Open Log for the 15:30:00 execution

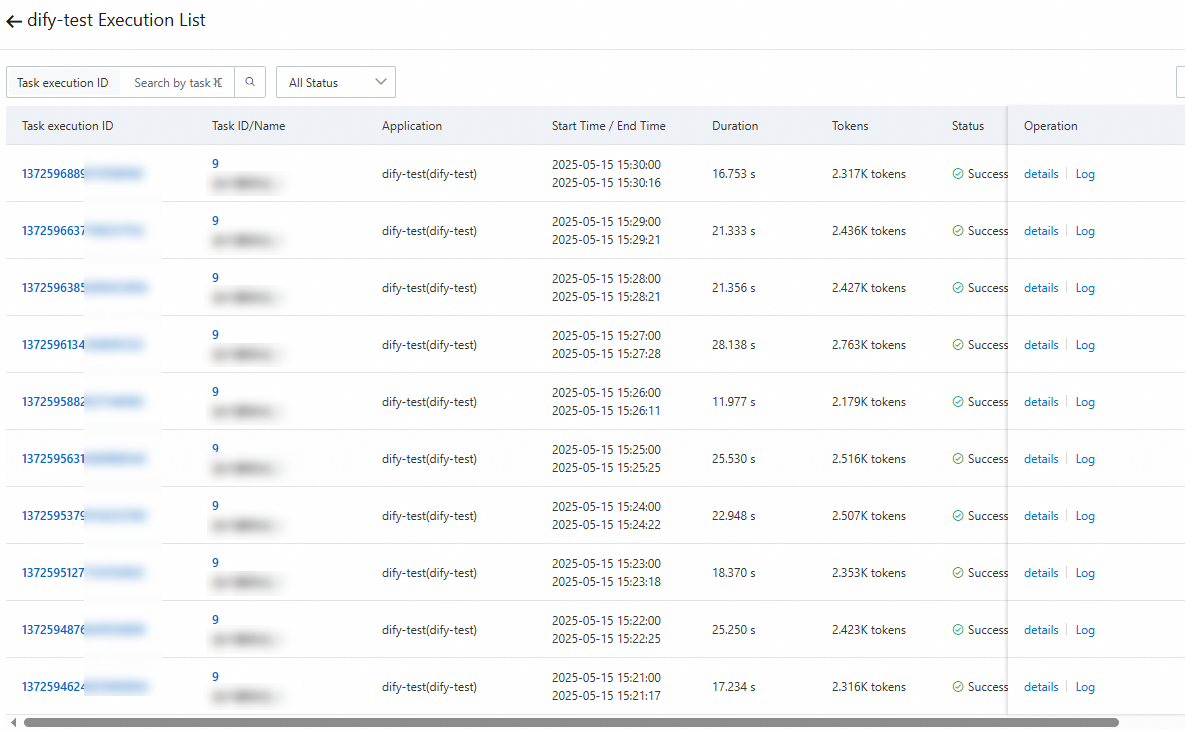(1084, 174)
